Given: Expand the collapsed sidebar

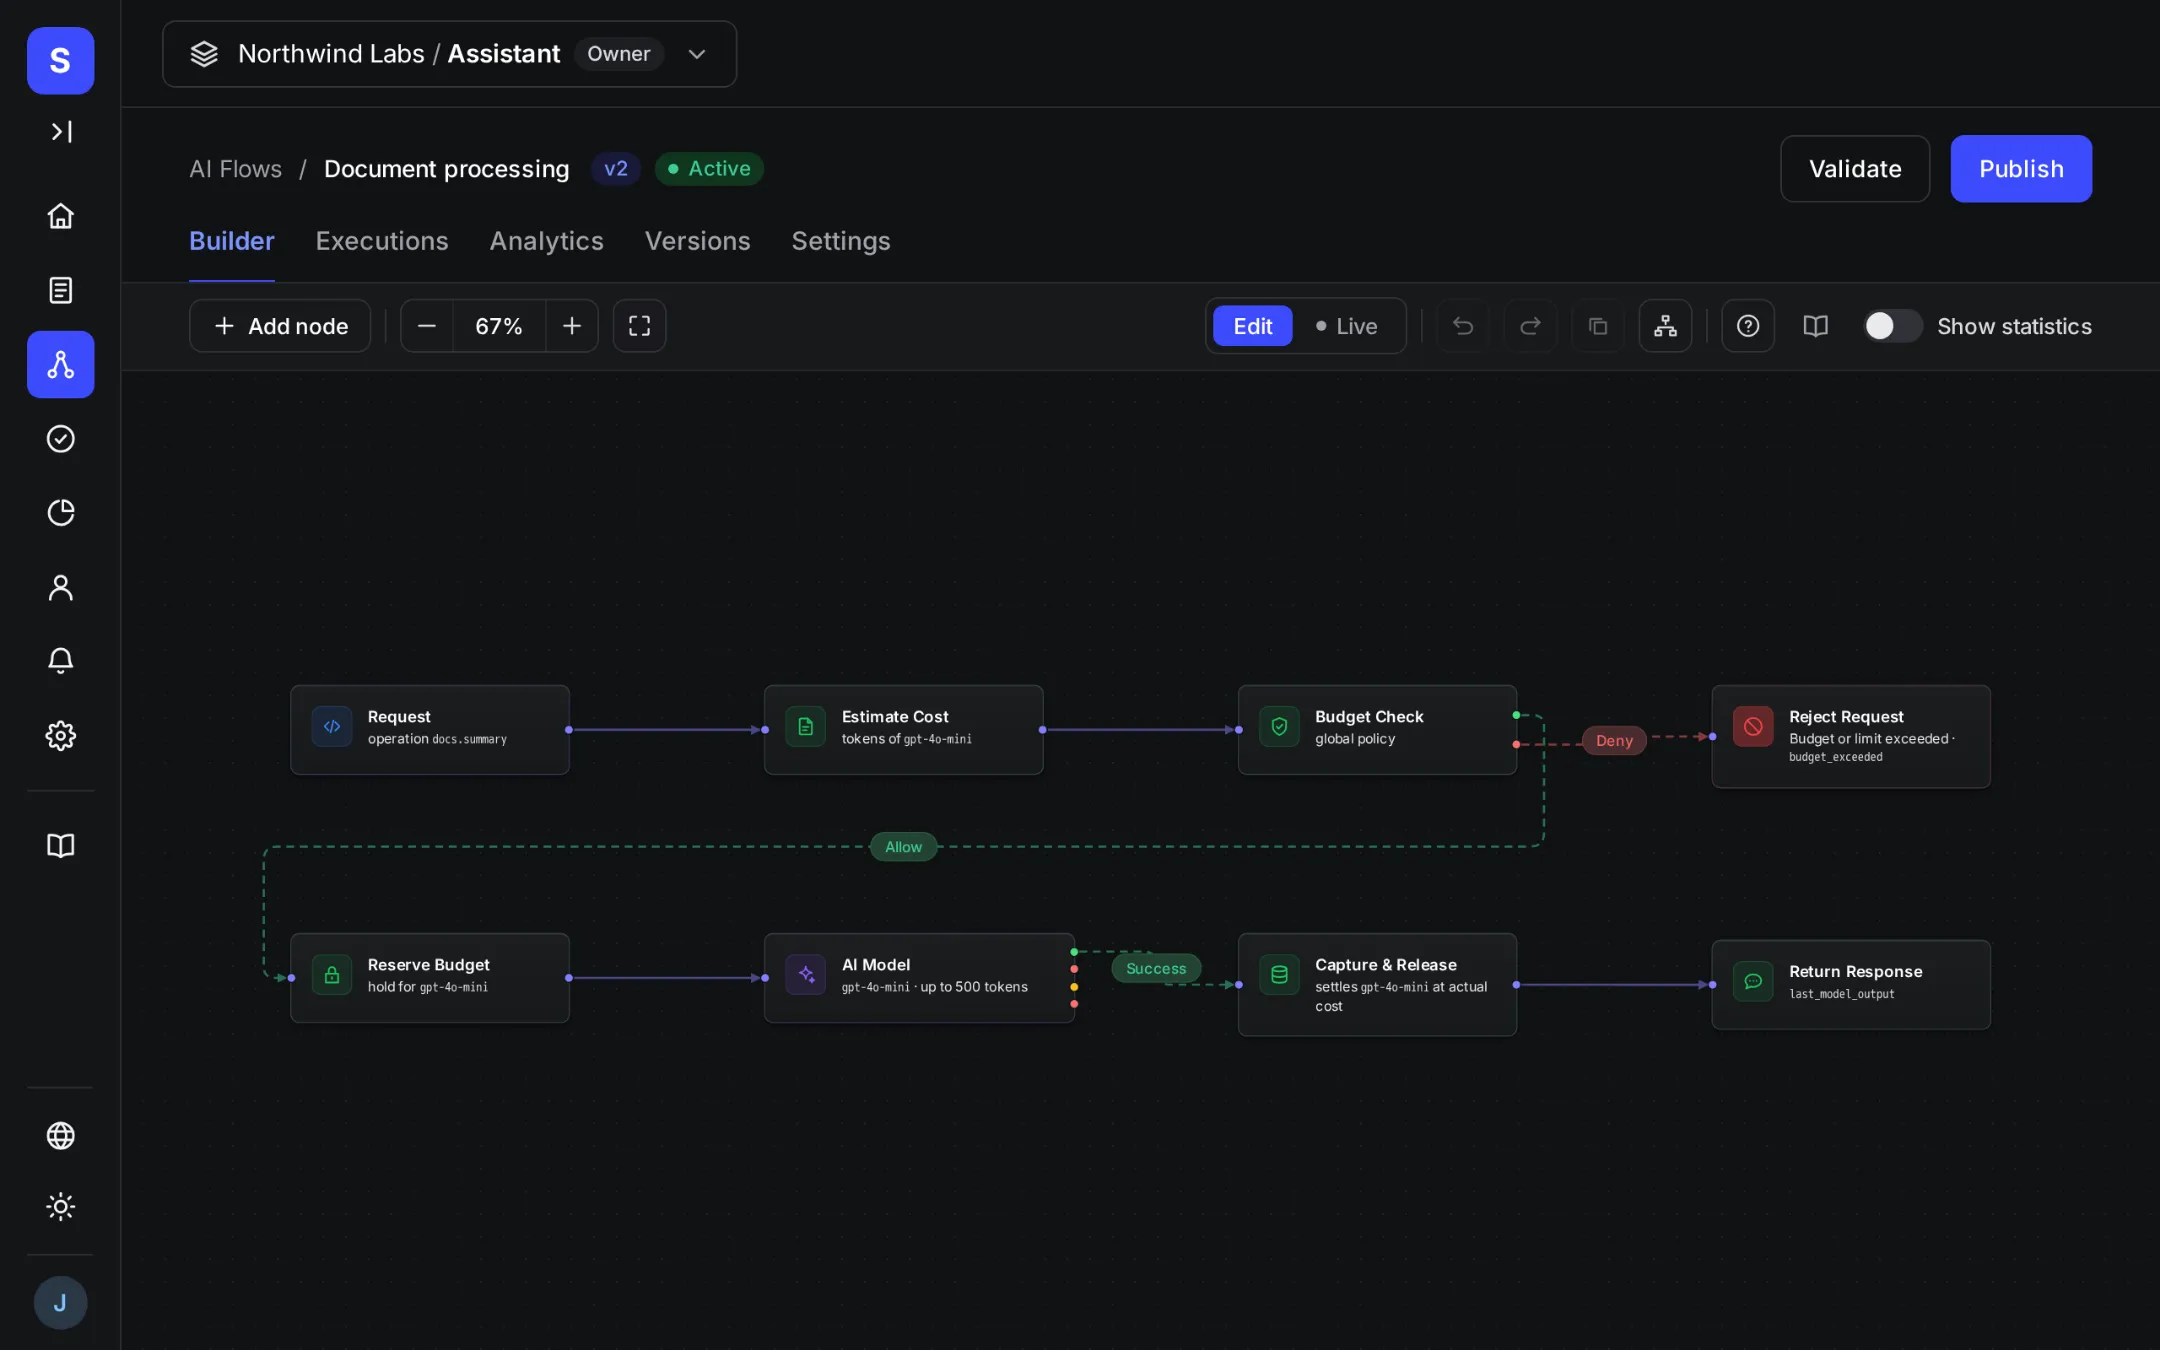Looking at the screenshot, I should tap(61, 131).
